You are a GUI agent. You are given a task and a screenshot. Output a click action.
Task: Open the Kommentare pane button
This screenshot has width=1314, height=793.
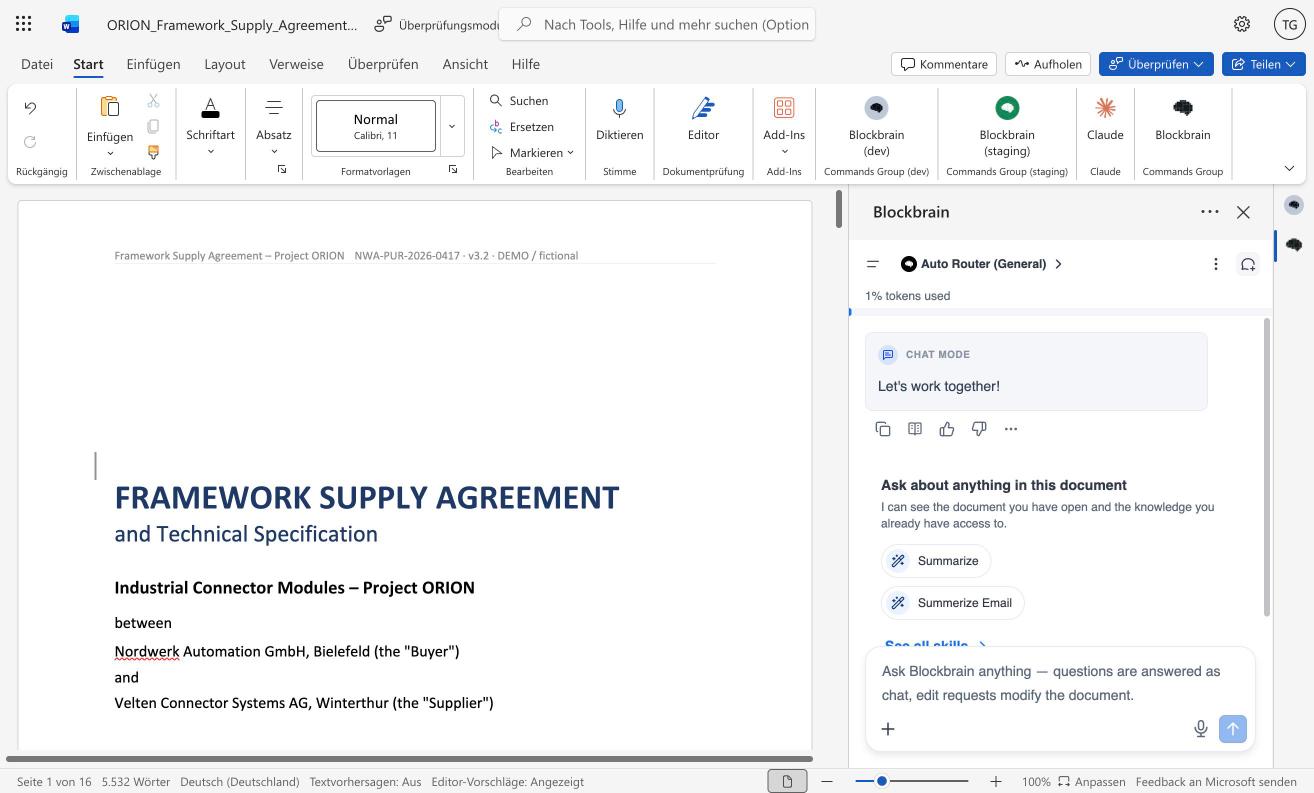[944, 64]
